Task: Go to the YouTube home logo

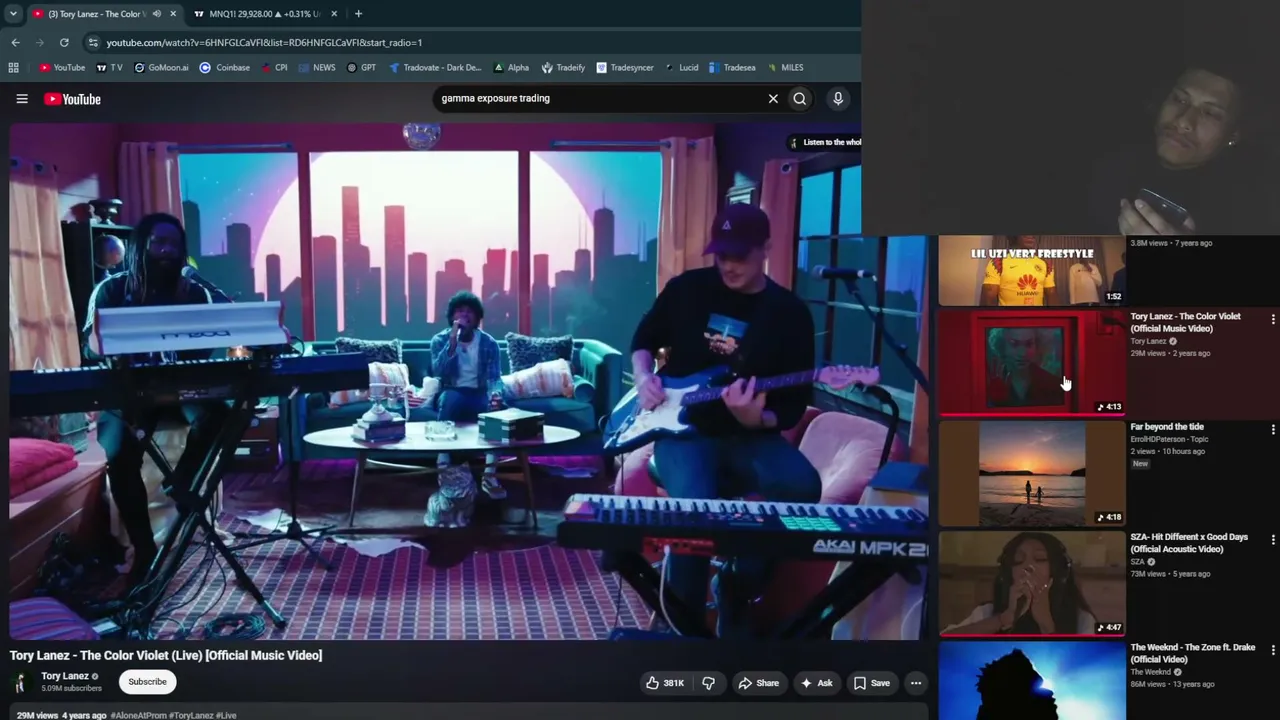Action: coord(72,99)
